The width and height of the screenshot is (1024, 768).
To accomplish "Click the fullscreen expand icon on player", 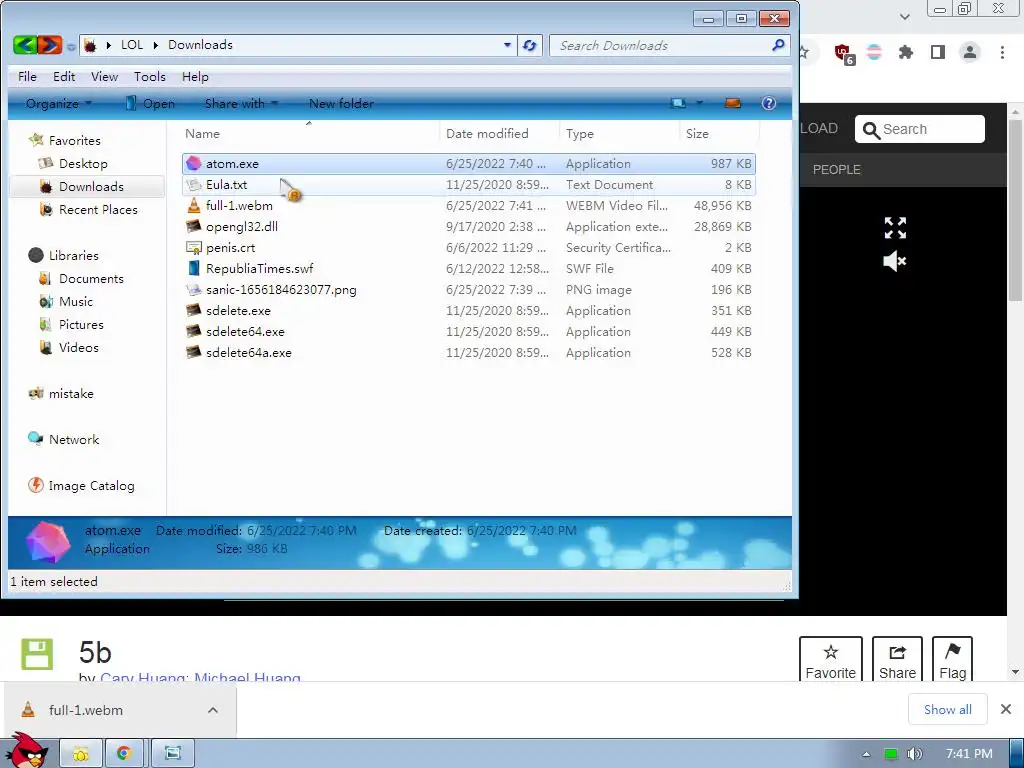I will coord(895,228).
